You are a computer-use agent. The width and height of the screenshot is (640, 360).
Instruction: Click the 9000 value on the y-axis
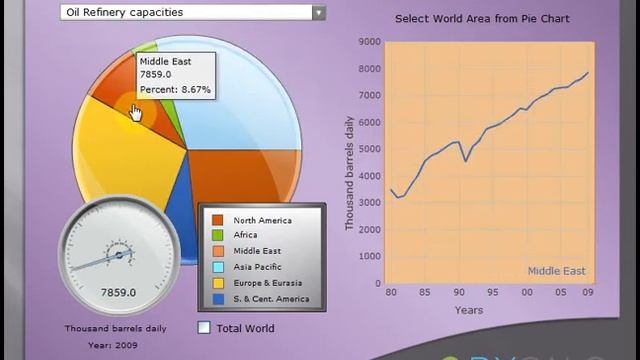tap(369, 42)
